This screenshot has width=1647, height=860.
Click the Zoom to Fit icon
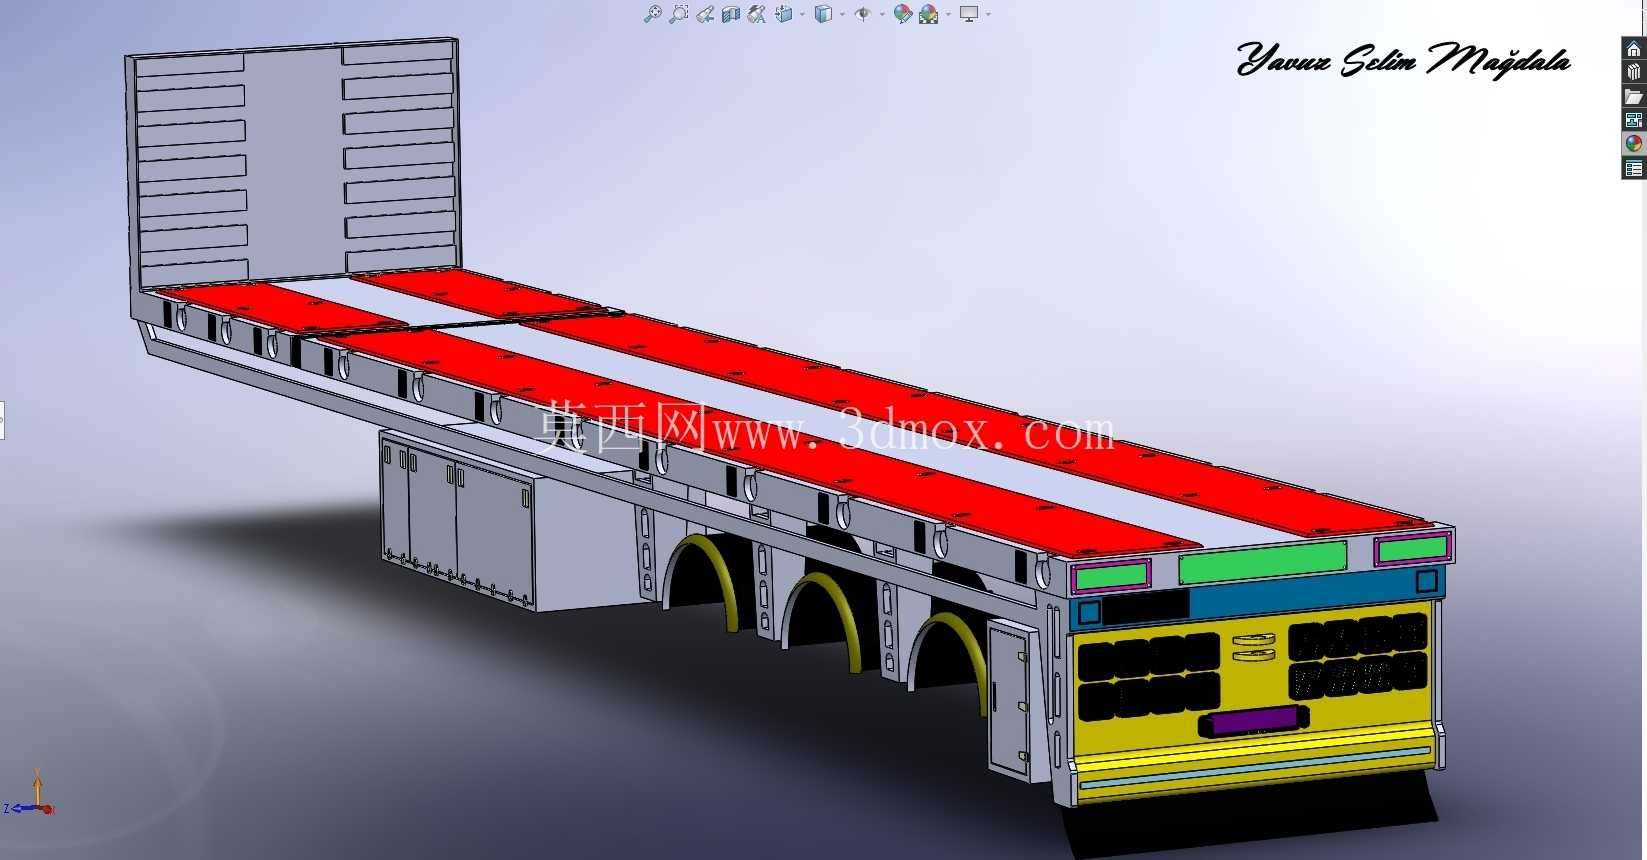653,14
